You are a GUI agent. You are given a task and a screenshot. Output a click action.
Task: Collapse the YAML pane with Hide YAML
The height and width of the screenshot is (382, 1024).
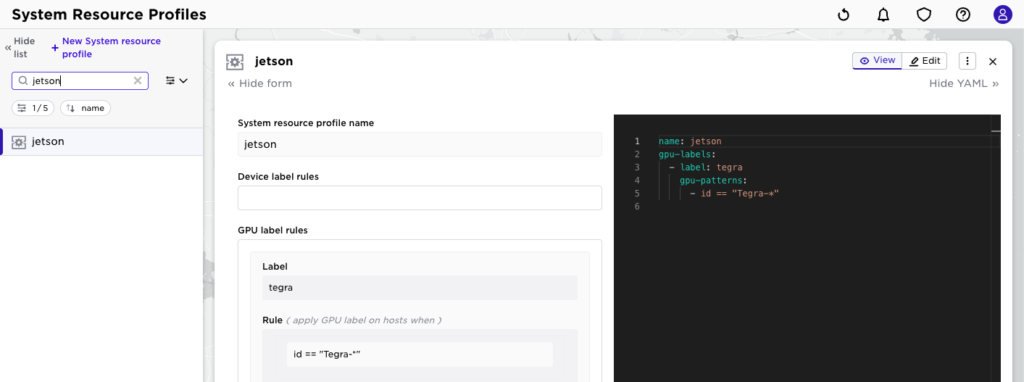coord(964,84)
